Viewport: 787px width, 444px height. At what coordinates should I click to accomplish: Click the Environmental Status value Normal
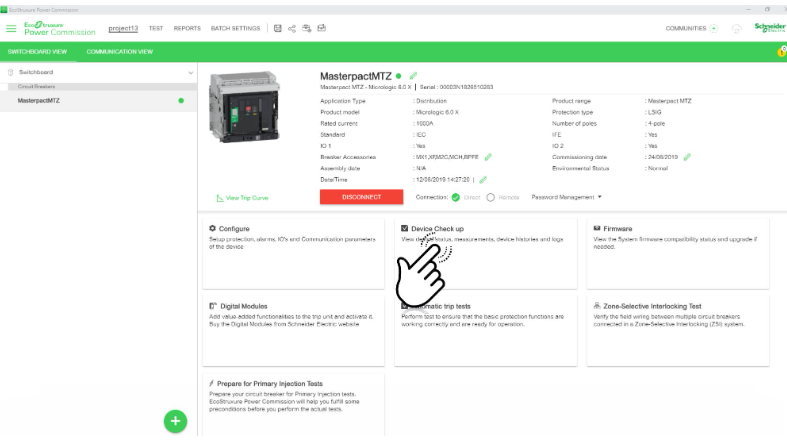(x=658, y=169)
